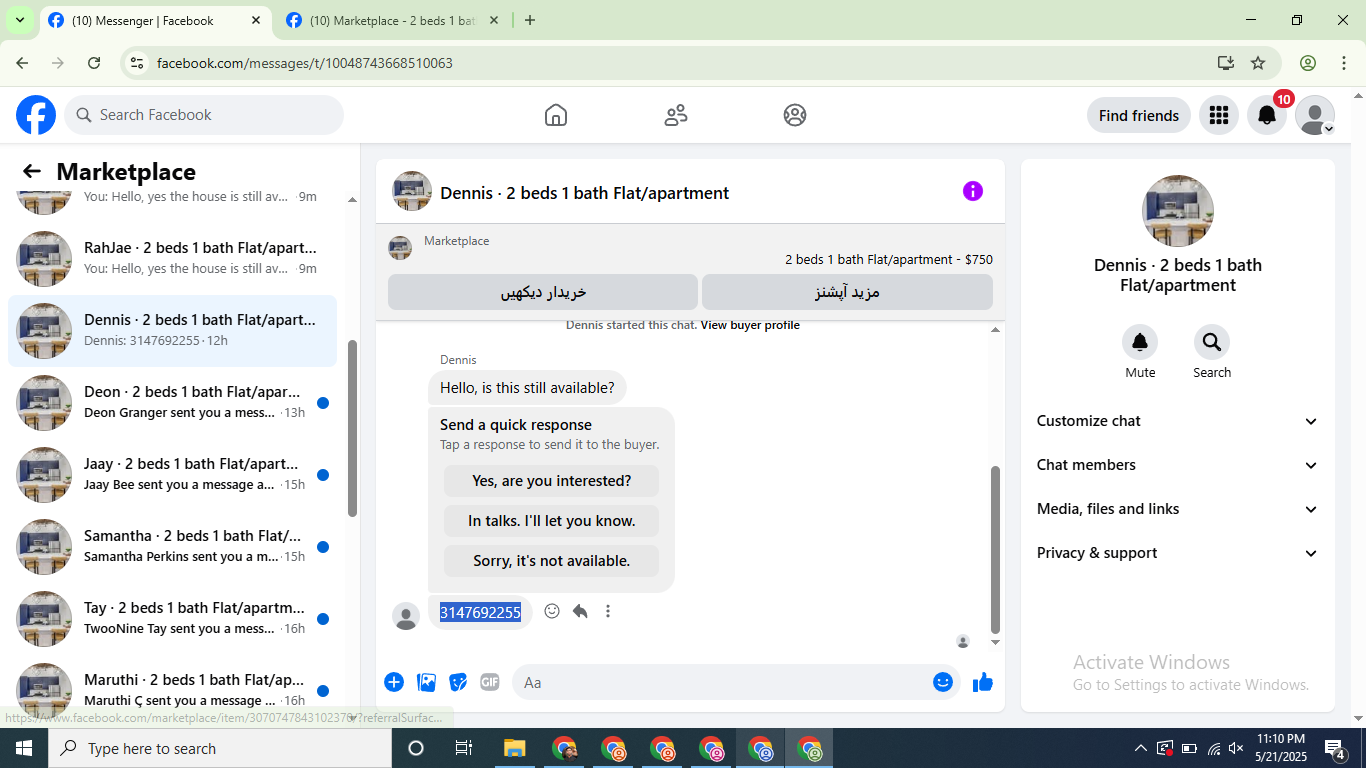Open the Jaay conversation
Image resolution: width=1366 pixels, height=768 pixels.
[x=172, y=475]
